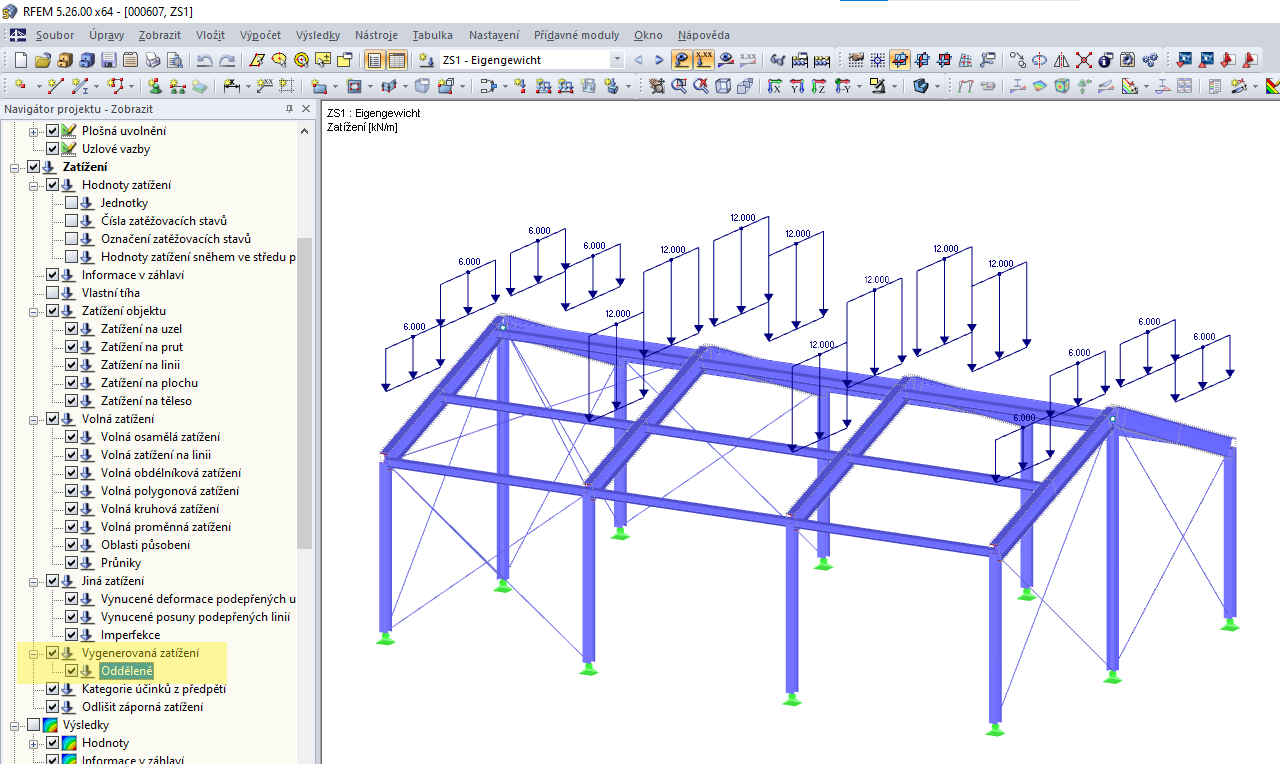Uncheck the Odlišit záporná zatížení checkbox
This screenshot has height=764, width=1280.
[52, 707]
